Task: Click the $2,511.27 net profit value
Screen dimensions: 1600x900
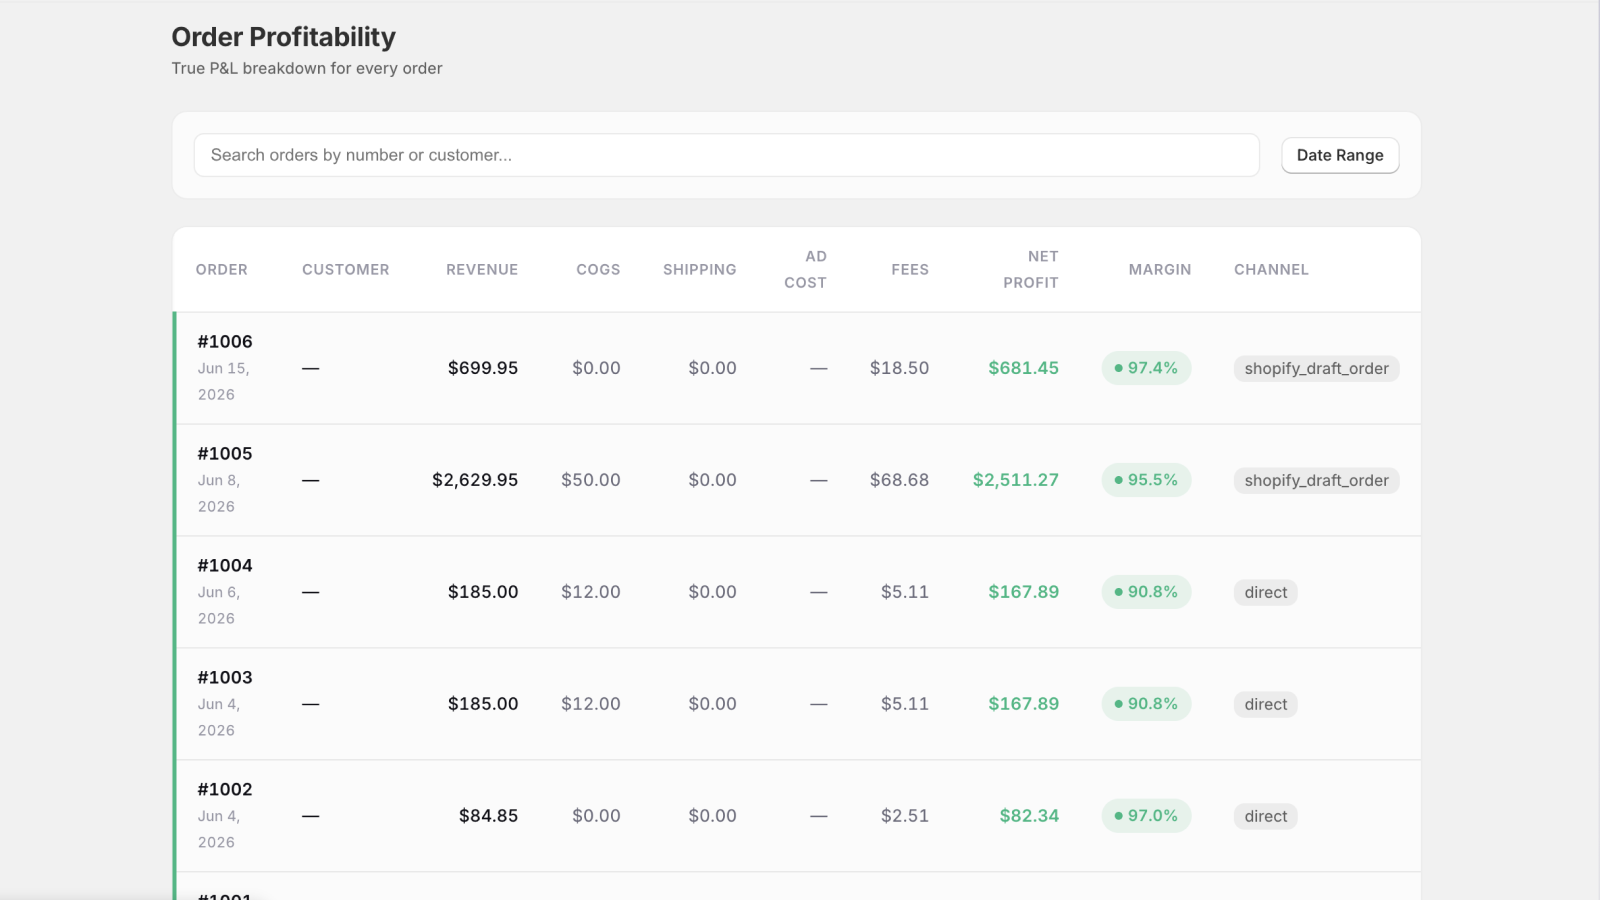Action: [x=1016, y=480]
